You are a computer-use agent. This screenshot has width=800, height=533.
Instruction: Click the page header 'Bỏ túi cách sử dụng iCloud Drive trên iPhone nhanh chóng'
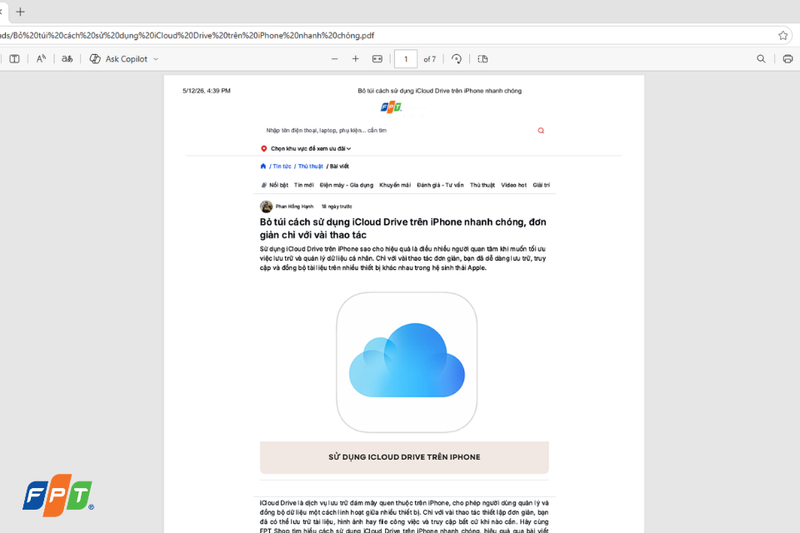(439, 91)
